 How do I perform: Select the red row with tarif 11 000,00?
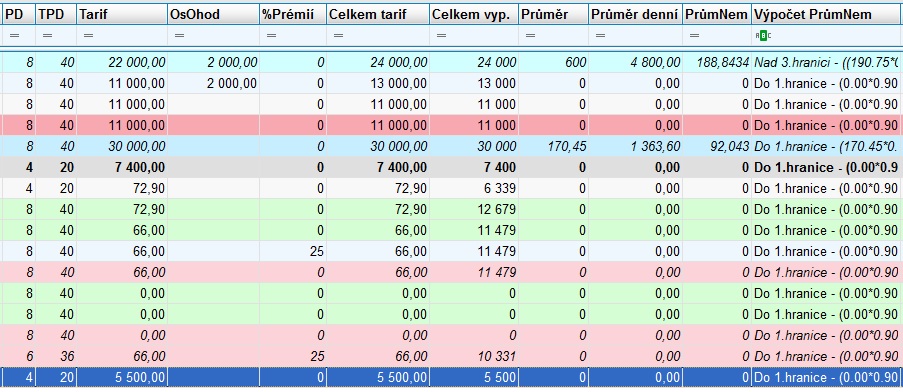[452, 125]
